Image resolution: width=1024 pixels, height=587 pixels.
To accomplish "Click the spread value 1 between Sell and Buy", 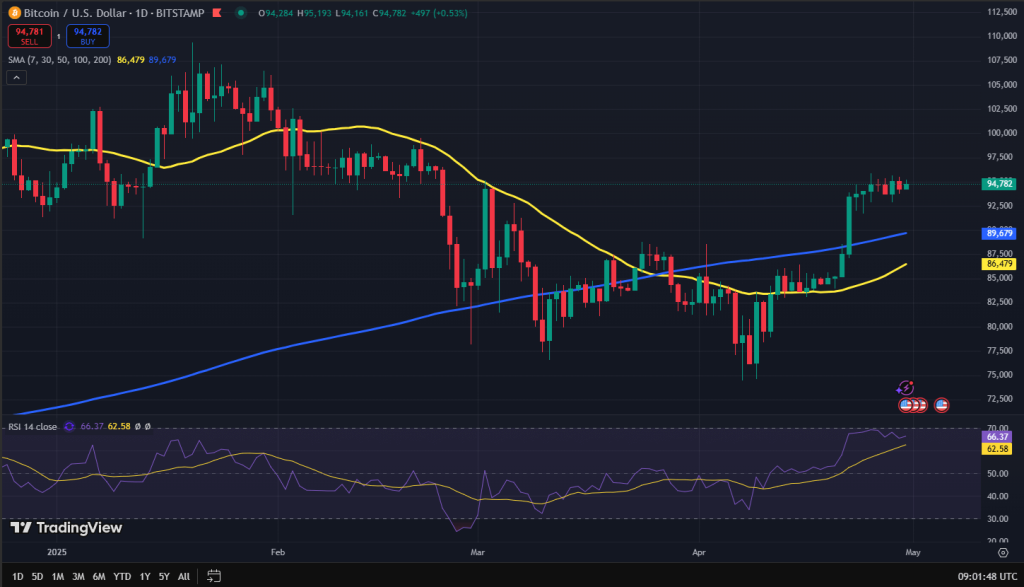I will tap(59, 37).
